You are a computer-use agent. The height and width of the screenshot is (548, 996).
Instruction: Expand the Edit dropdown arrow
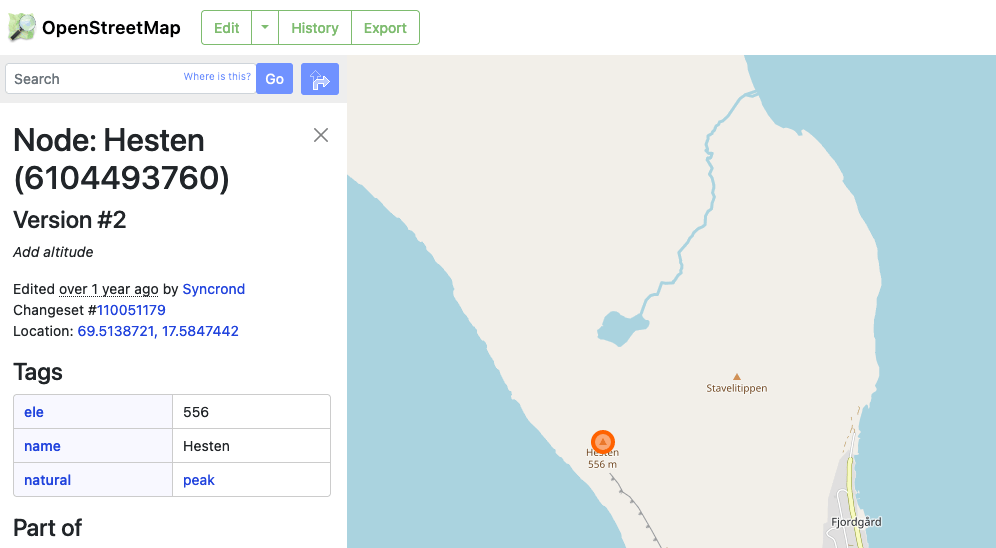tap(265, 28)
